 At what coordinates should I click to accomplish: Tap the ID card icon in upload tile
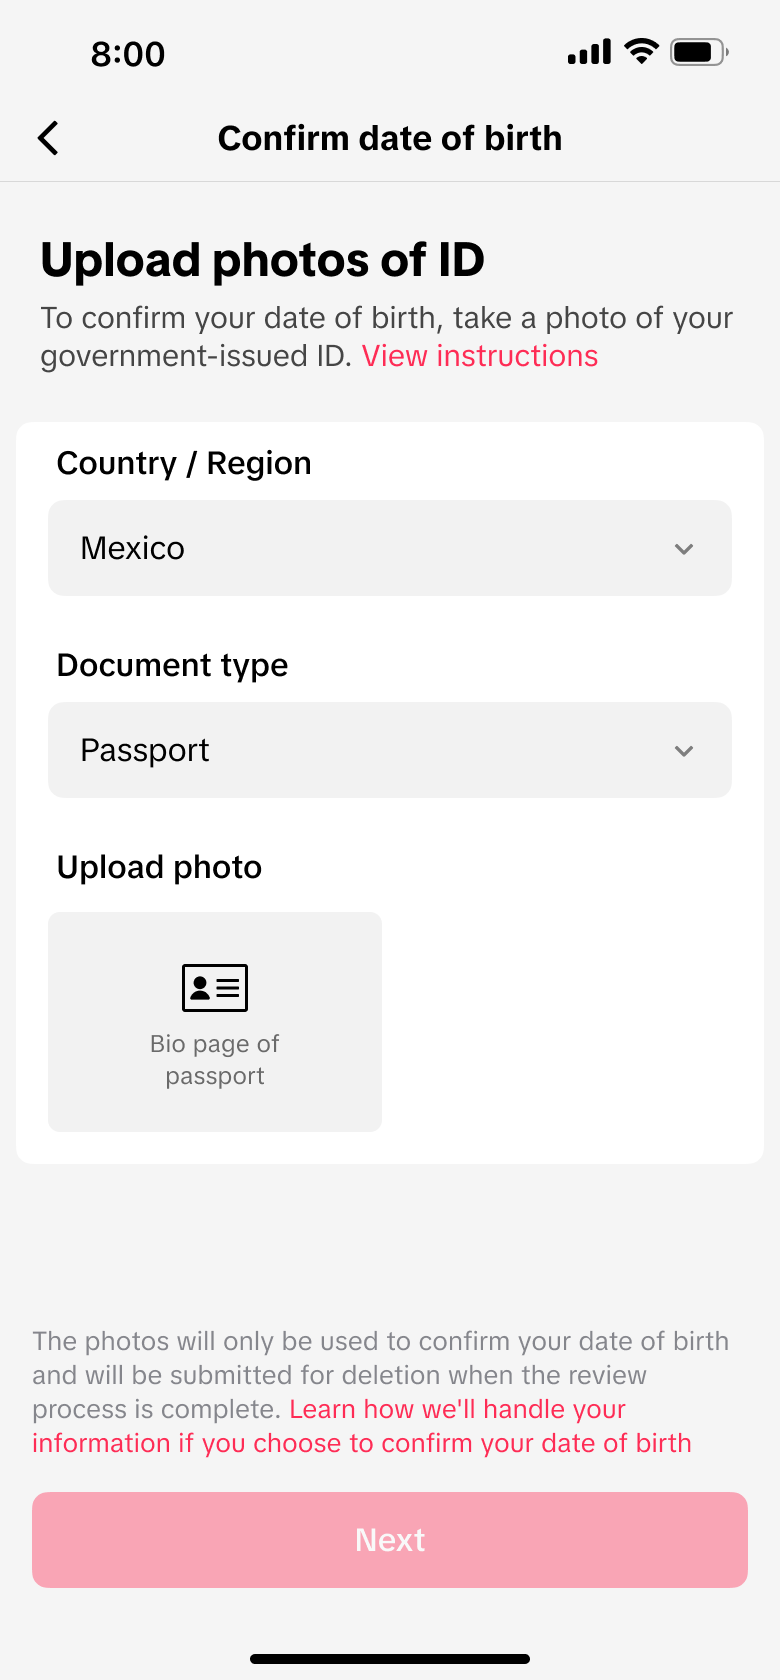pyautogui.click(x=215, y=988)
